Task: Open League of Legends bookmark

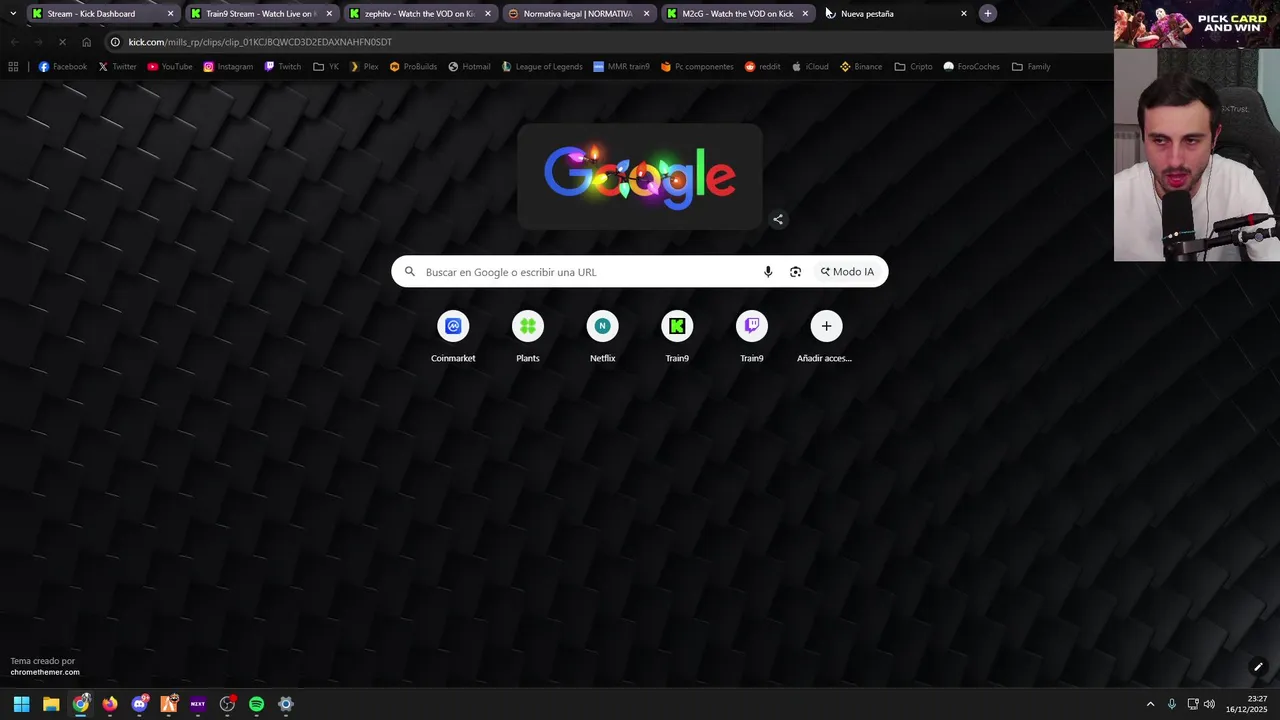Action: 542,67
